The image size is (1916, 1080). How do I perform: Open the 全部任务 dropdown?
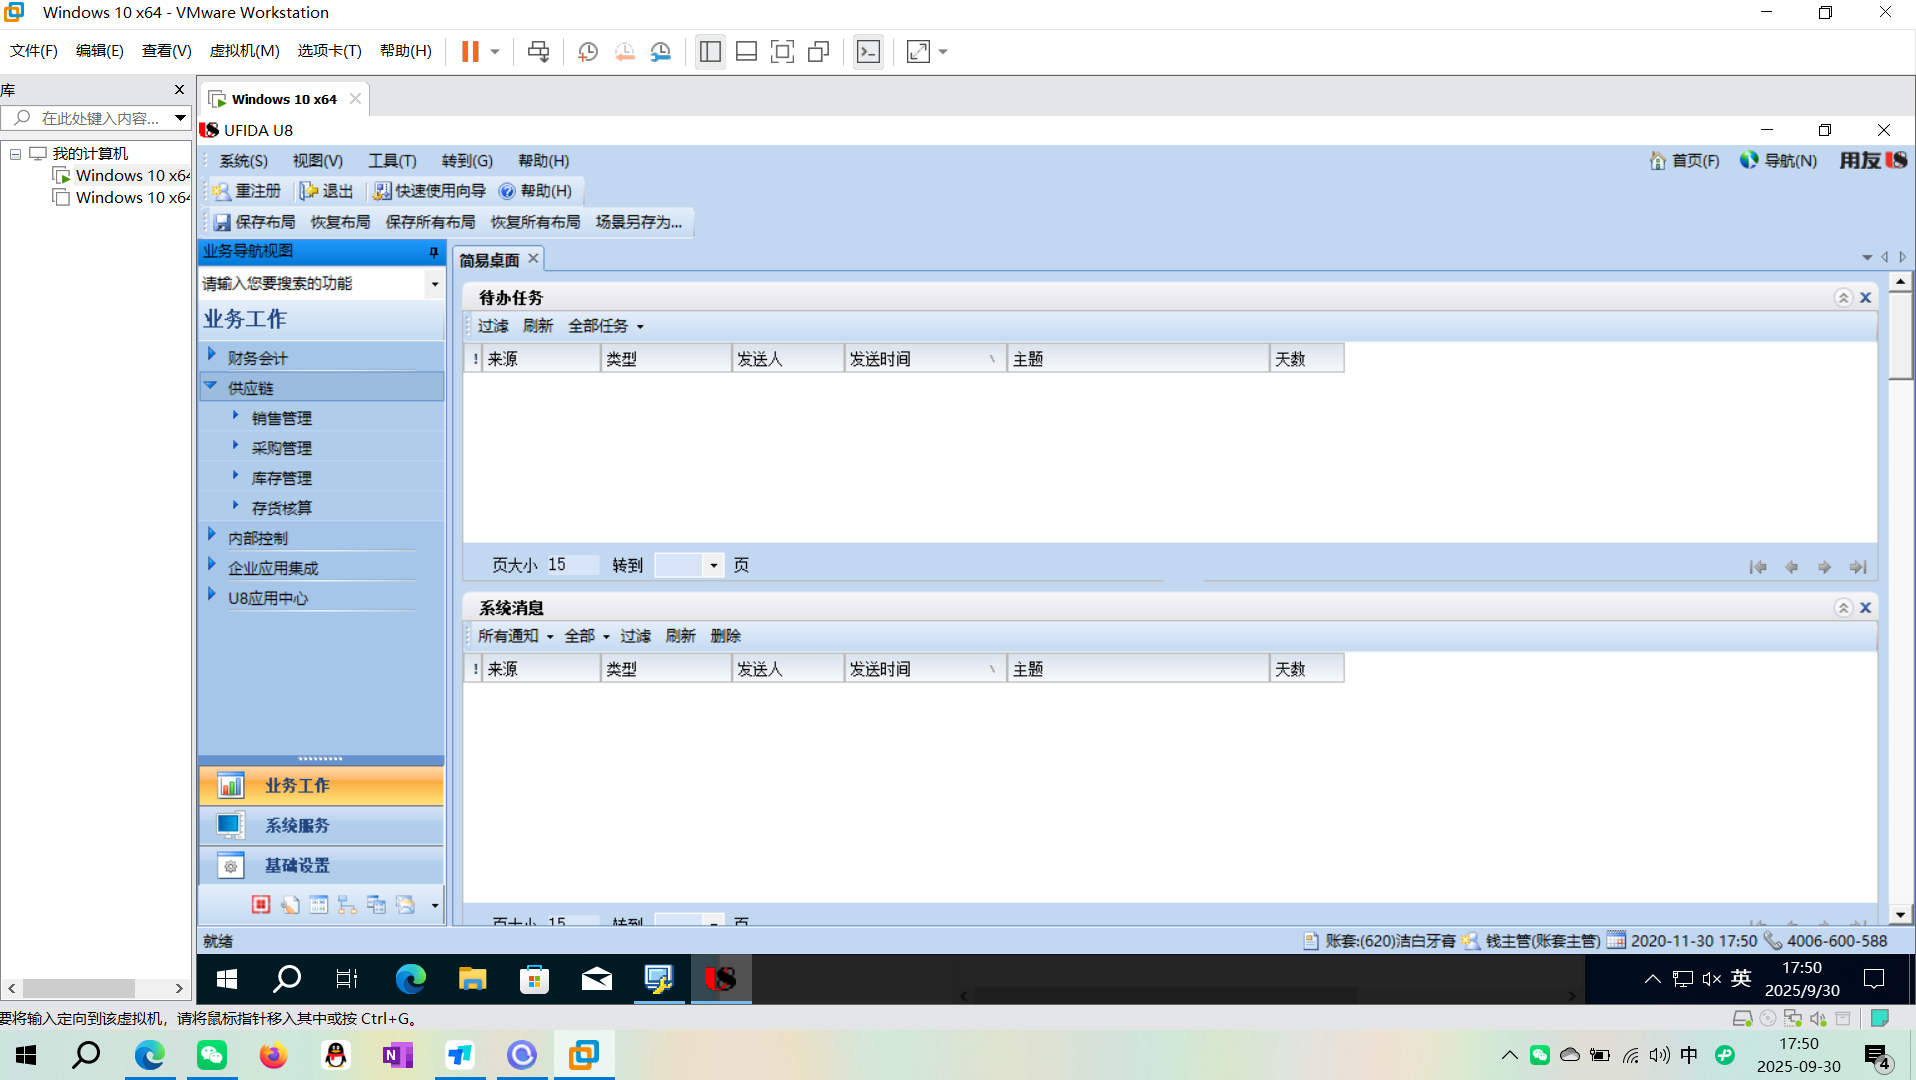click(606, 327)
